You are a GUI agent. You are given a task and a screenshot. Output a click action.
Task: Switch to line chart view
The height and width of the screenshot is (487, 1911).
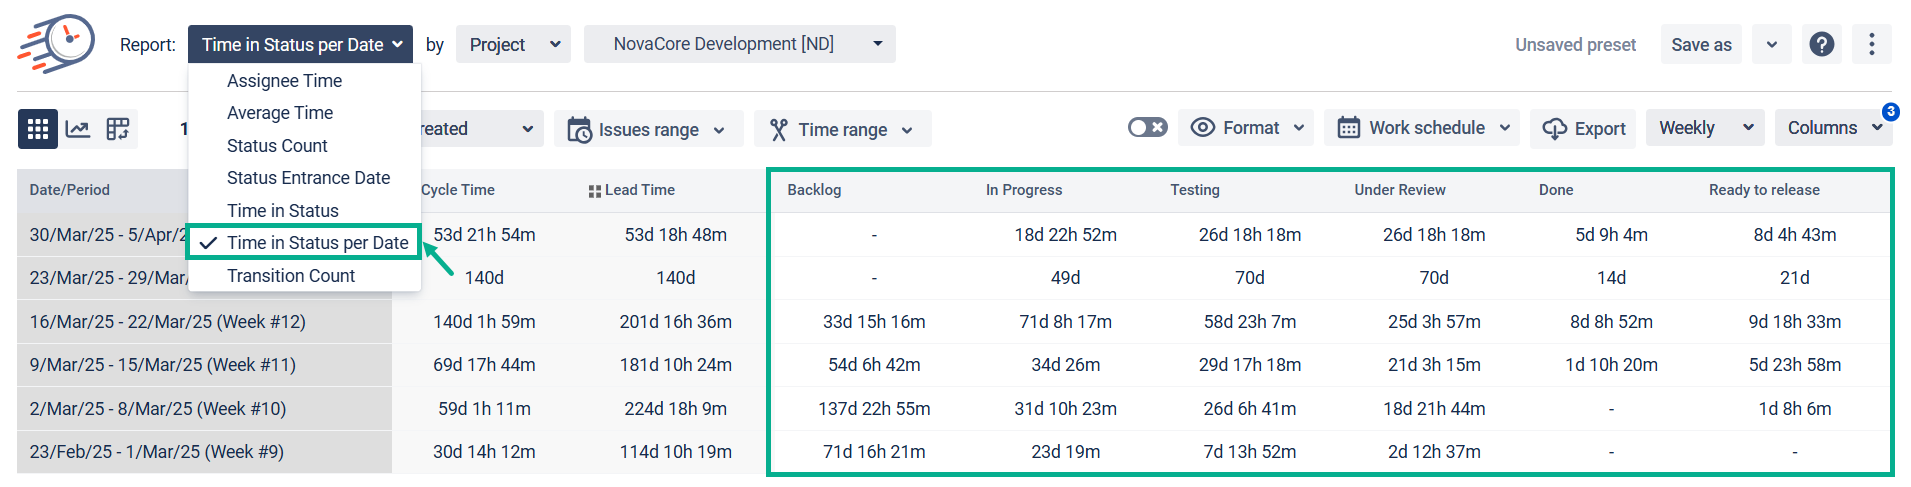[x=78, y=129]
